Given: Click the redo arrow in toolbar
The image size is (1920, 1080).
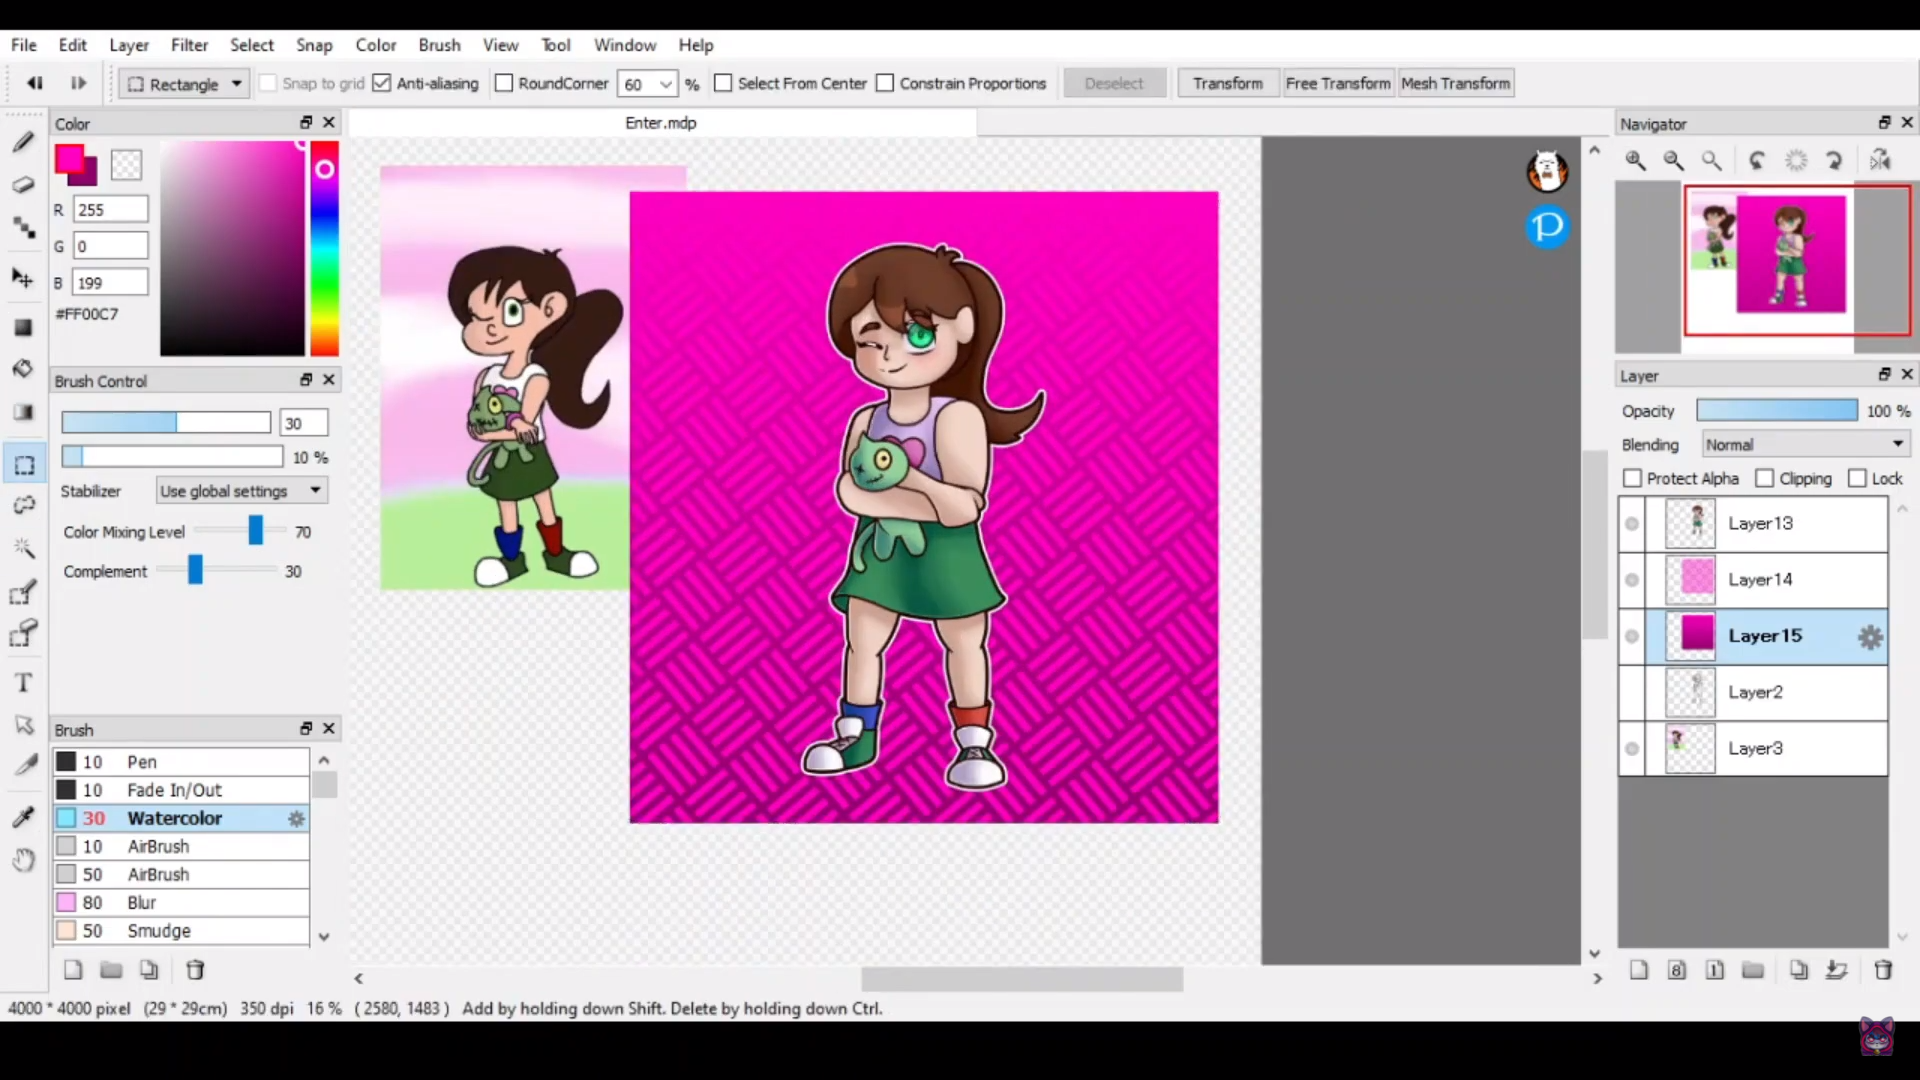Looking at the screenshot, I should tap(78, 83).
